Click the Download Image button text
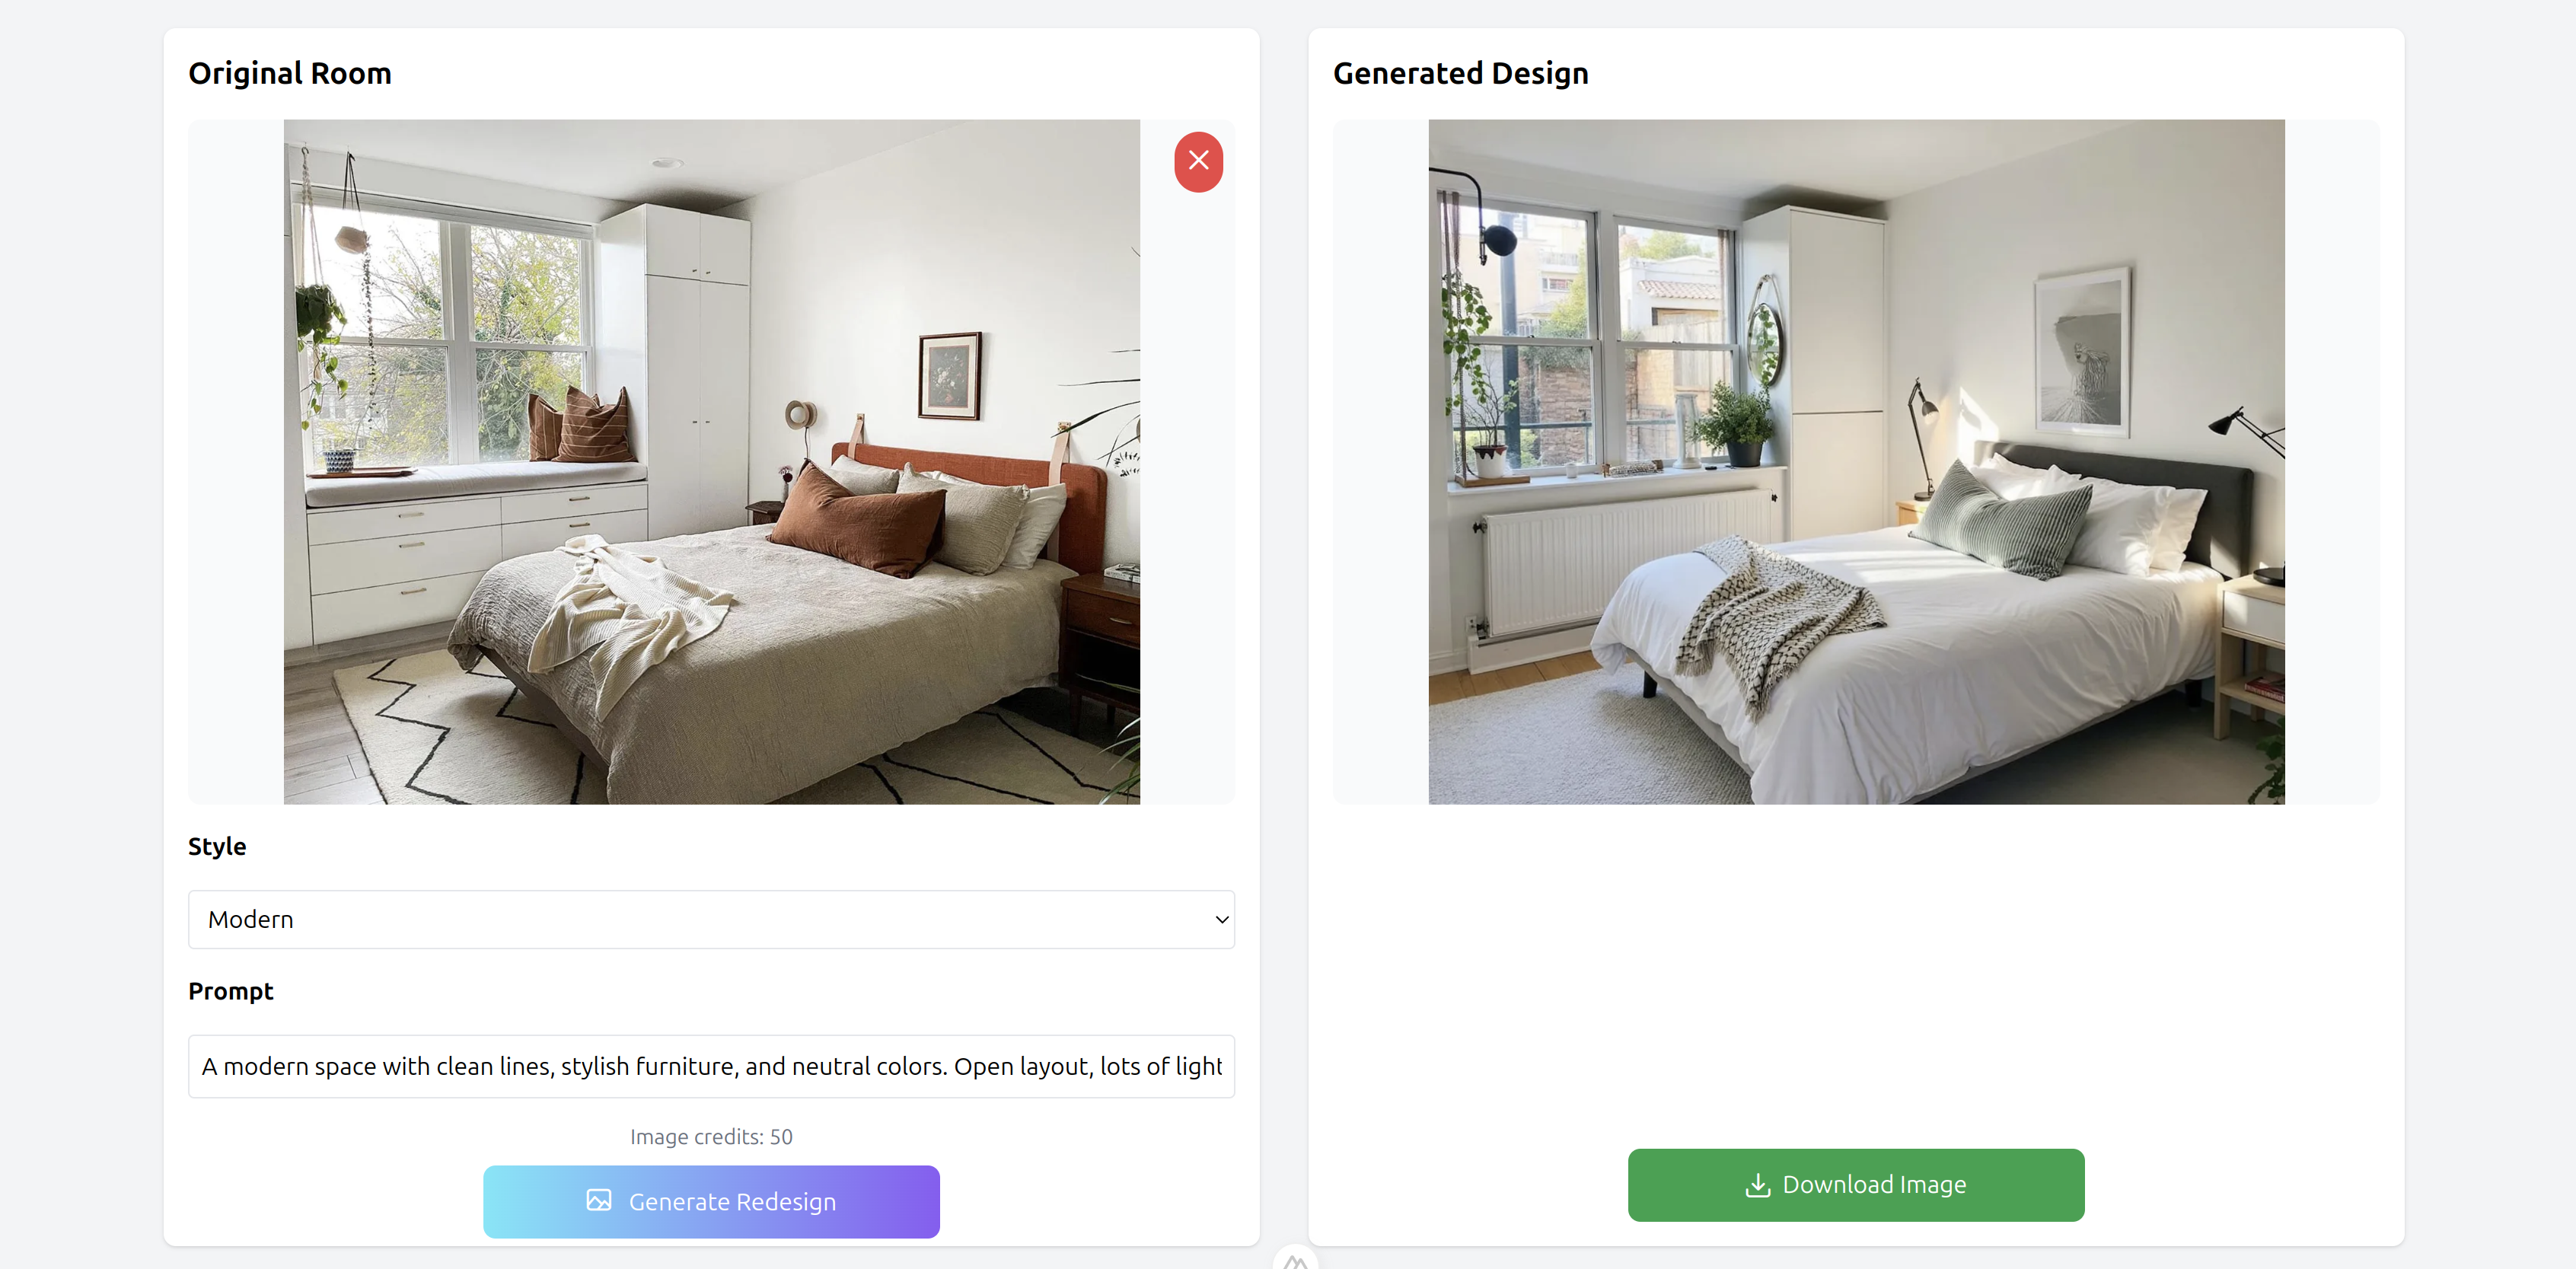This screenshot has width=2576, height=1269. [x=1874, y=1185]
